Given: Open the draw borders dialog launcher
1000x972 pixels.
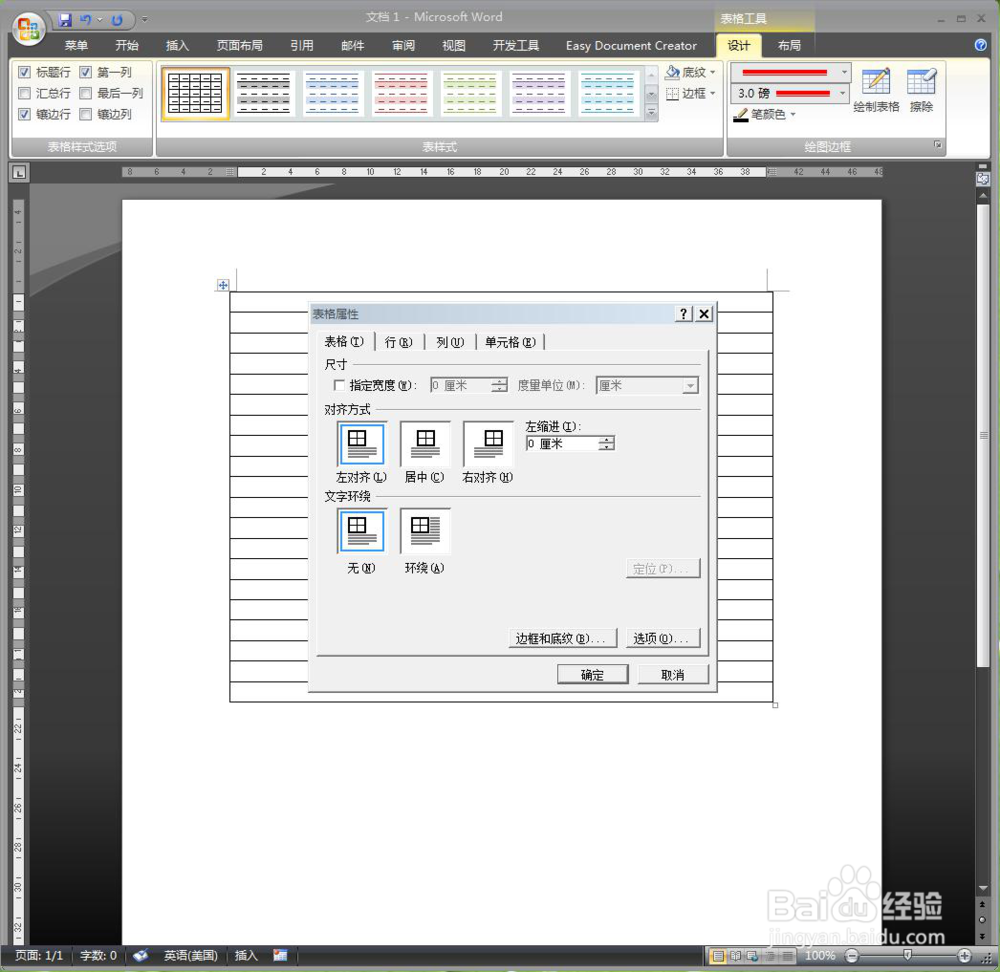Looking at the screenshot, I should (x=938, y=145).
